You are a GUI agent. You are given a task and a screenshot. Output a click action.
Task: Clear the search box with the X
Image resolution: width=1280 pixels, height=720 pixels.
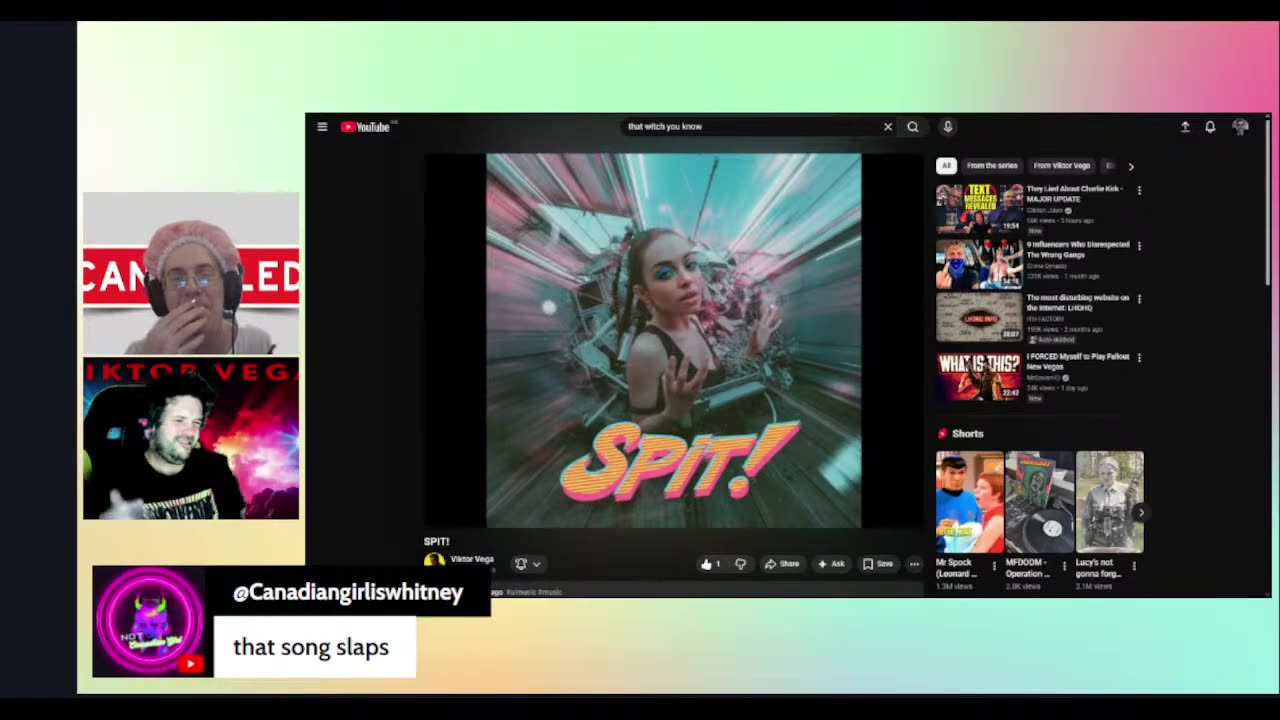pyautogui.click(x=887, y=127)
